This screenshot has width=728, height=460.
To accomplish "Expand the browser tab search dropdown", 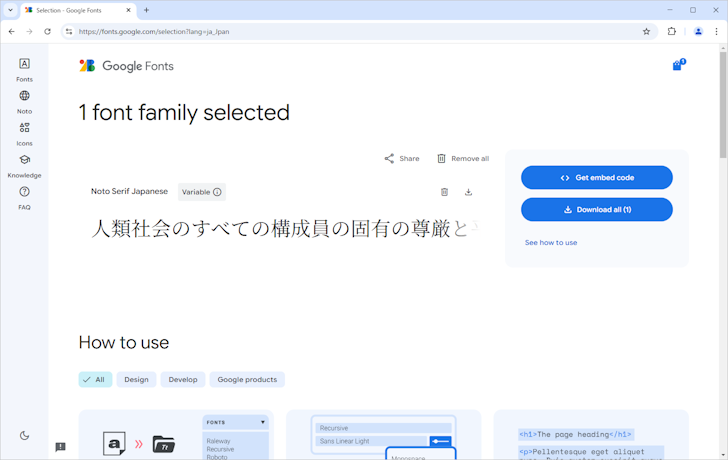I will click(x=10, y=10).
